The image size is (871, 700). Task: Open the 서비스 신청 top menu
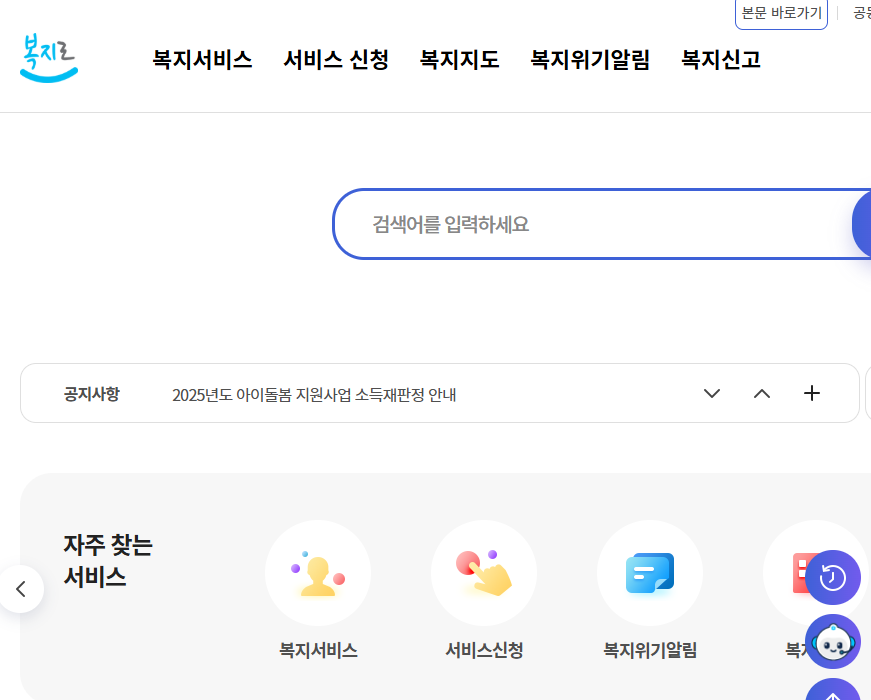336,59
